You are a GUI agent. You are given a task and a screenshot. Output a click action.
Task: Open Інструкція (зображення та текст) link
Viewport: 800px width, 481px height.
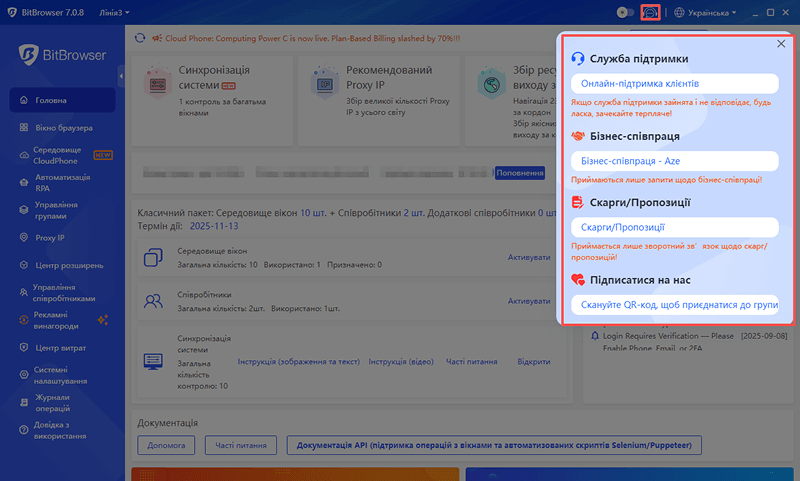[298, 361]
